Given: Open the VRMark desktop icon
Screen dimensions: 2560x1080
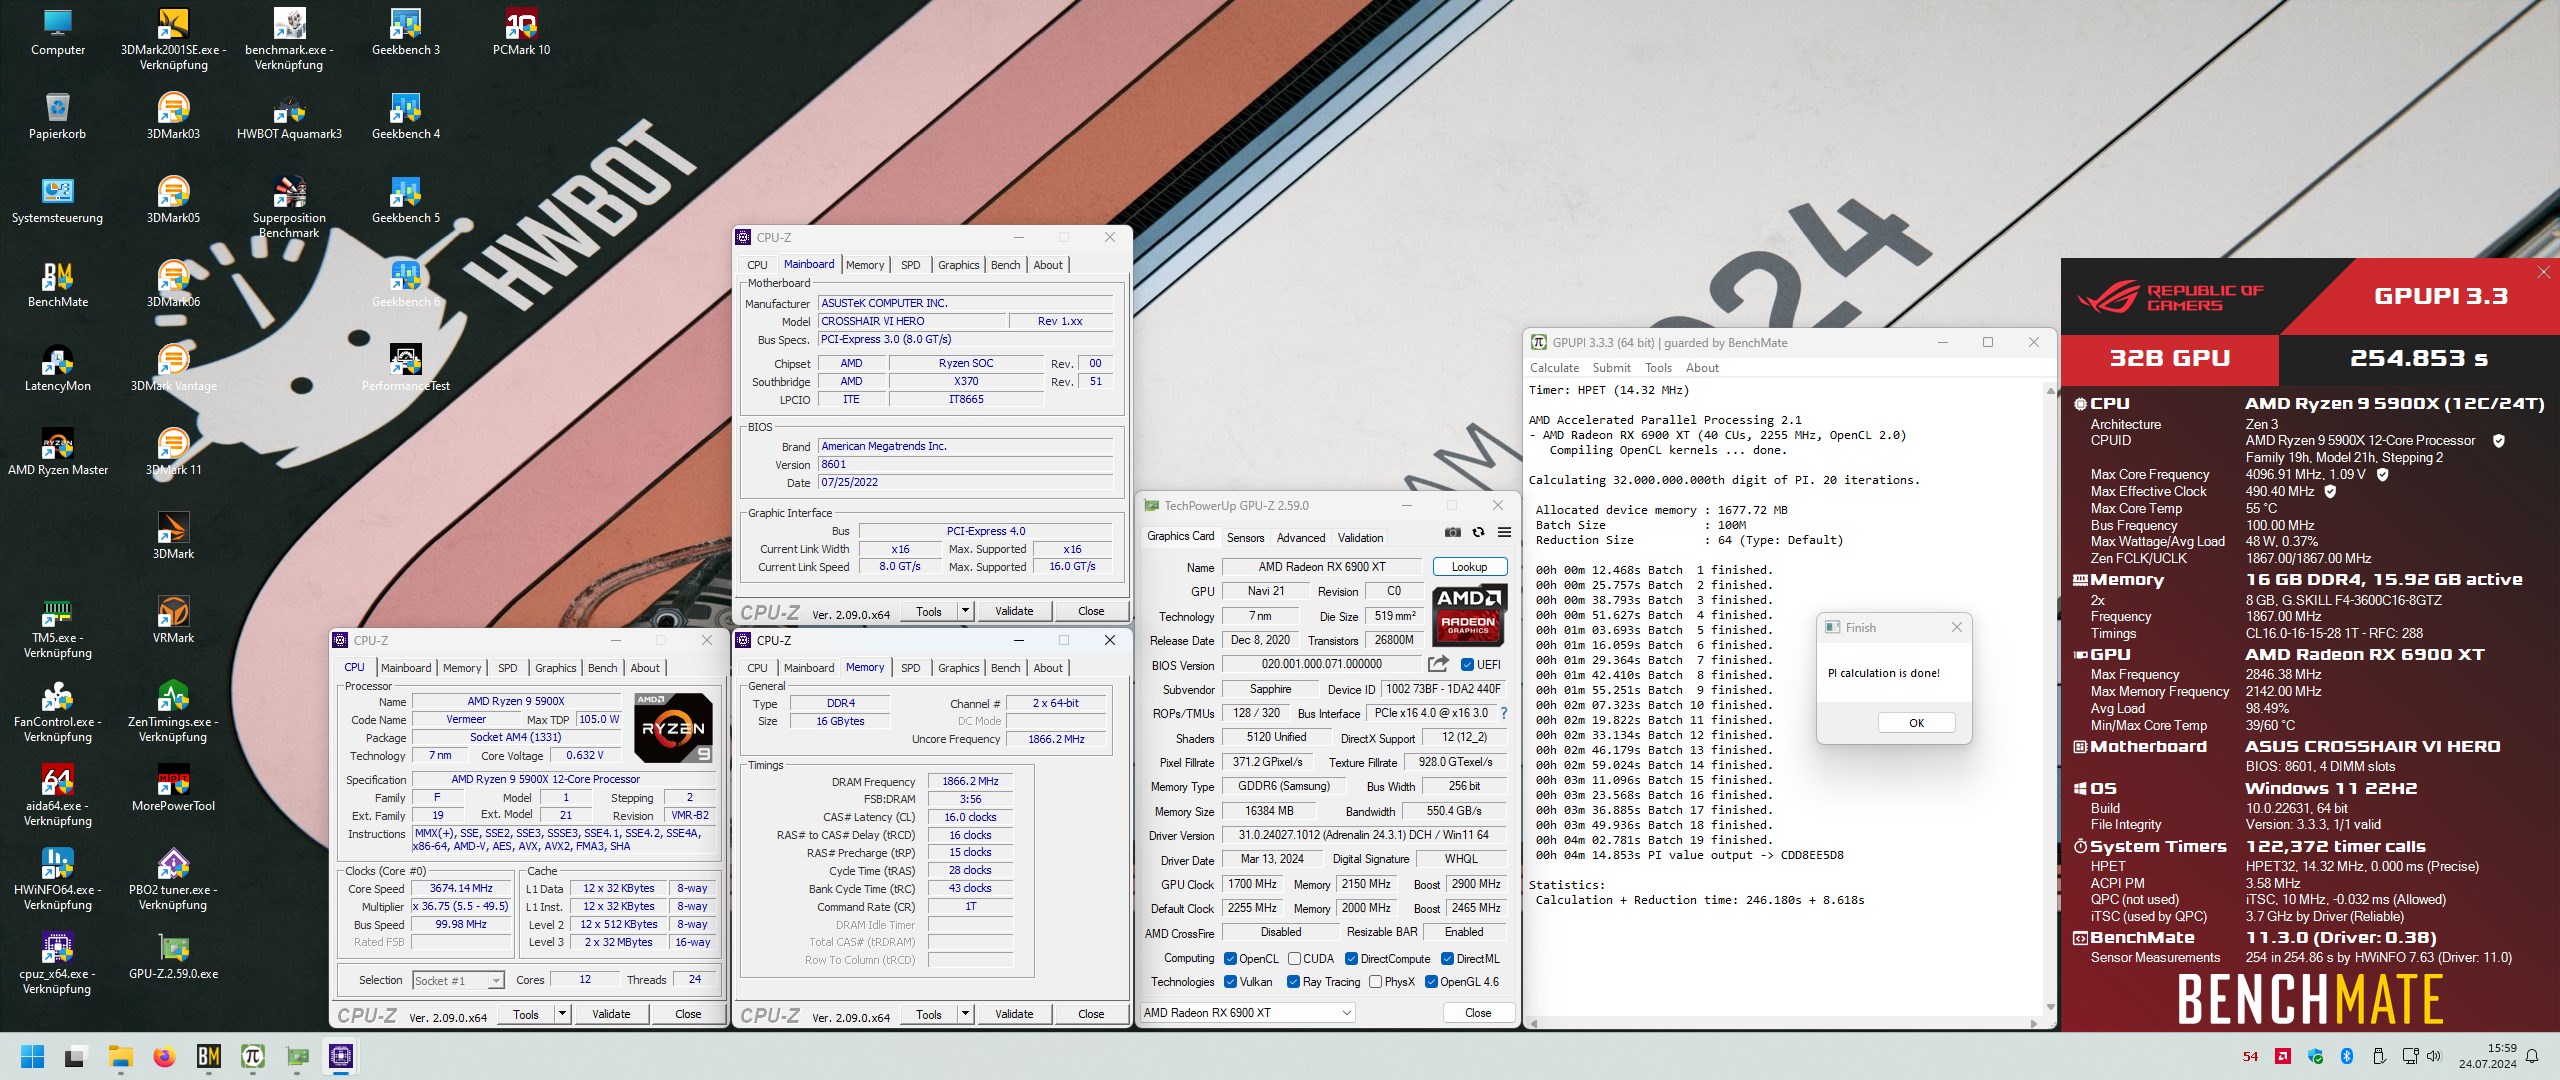Looking at the screenshot, I should [x=173, y=621].
